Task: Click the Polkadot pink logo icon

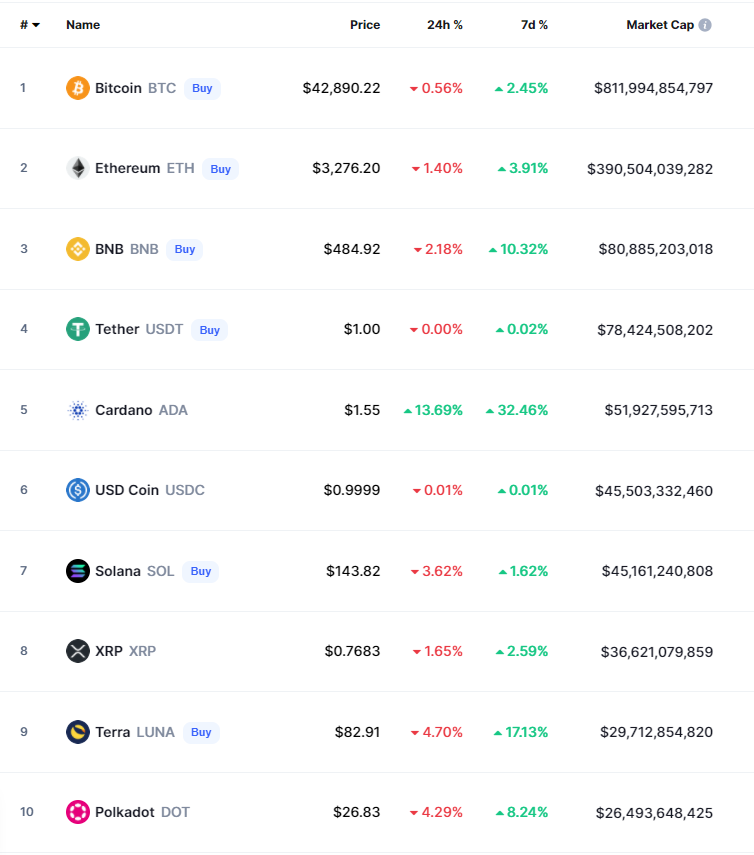Action: pos(78,812)
